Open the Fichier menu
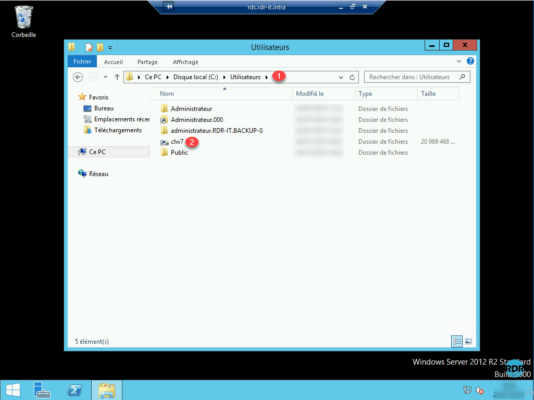This screenshot has width=534, height=400. point(82,62)
